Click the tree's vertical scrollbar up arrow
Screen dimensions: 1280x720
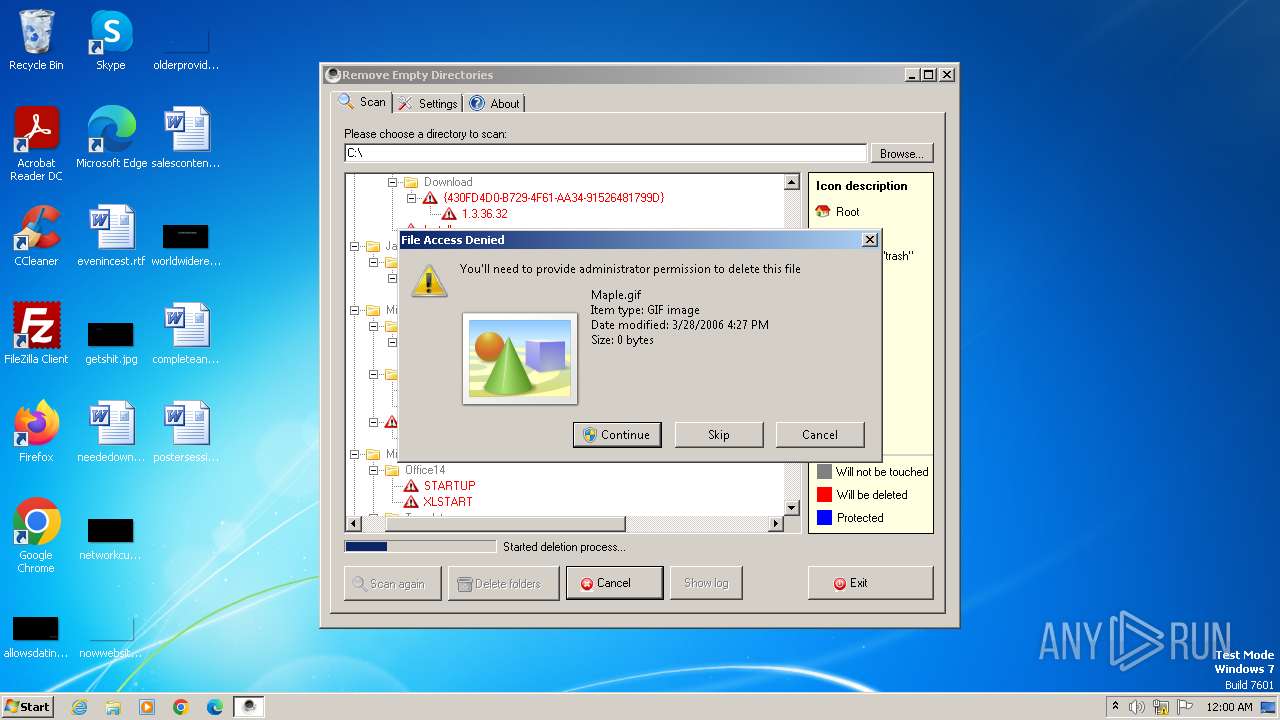(x=792, y=183)
